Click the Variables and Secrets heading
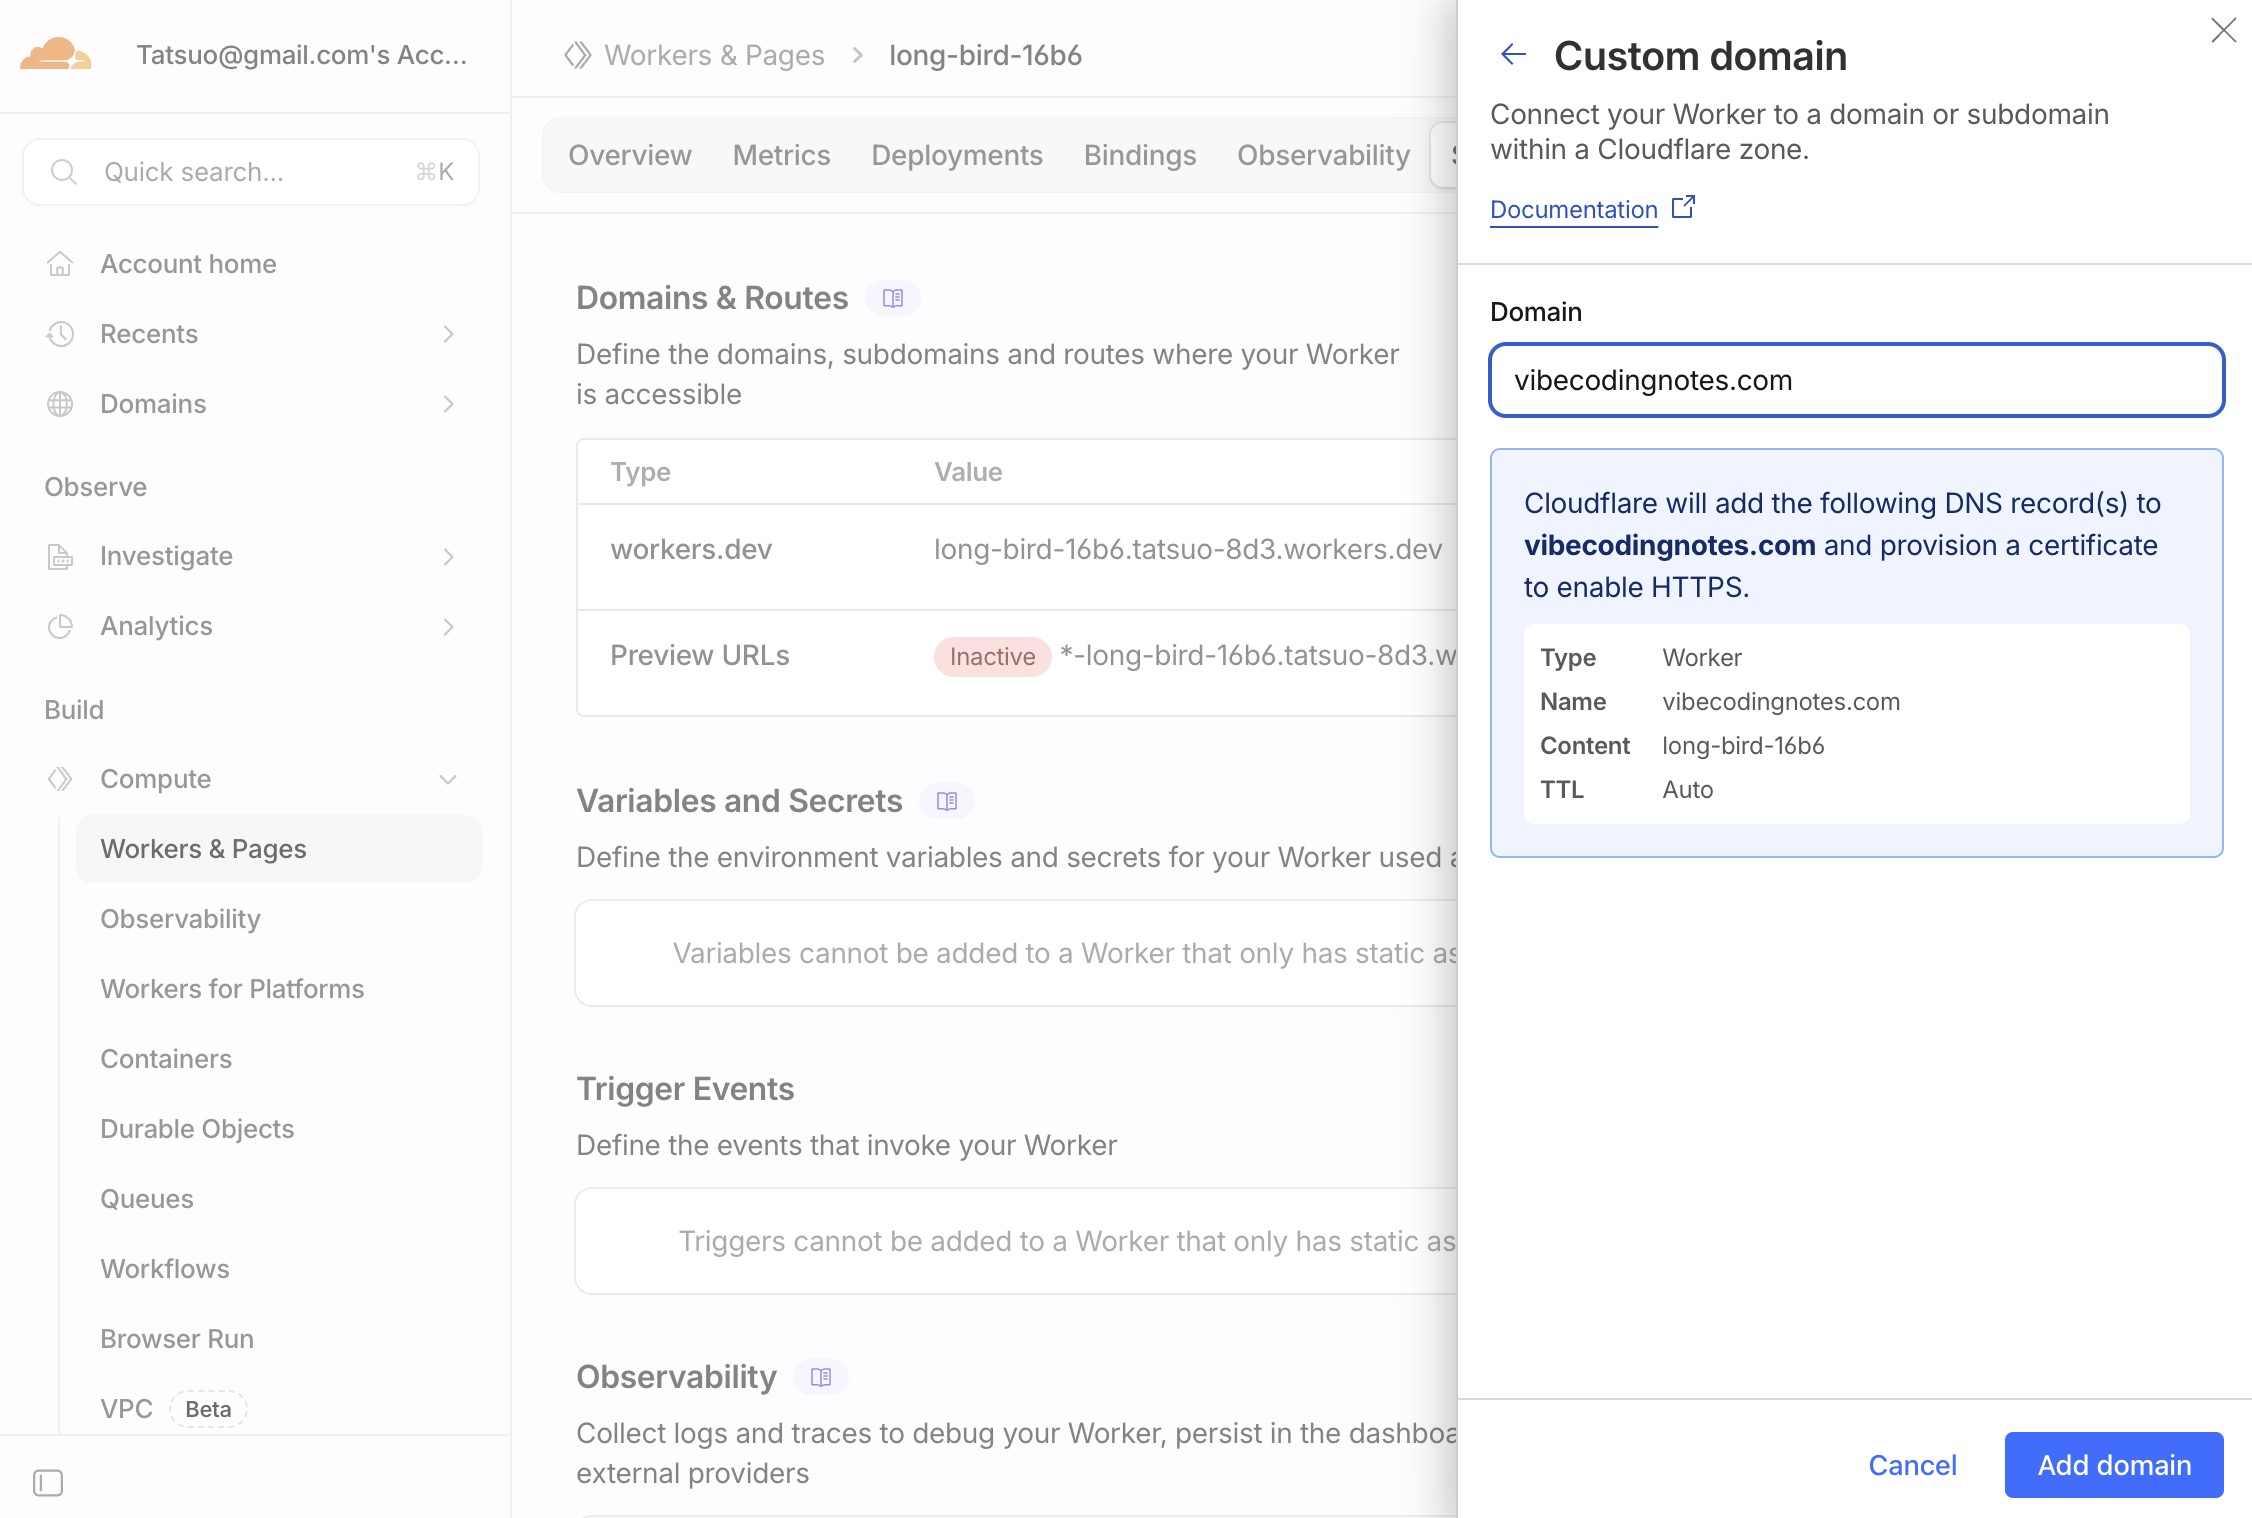The width and height of the screenshot is (2252, 1518). [x=739, y=801]
